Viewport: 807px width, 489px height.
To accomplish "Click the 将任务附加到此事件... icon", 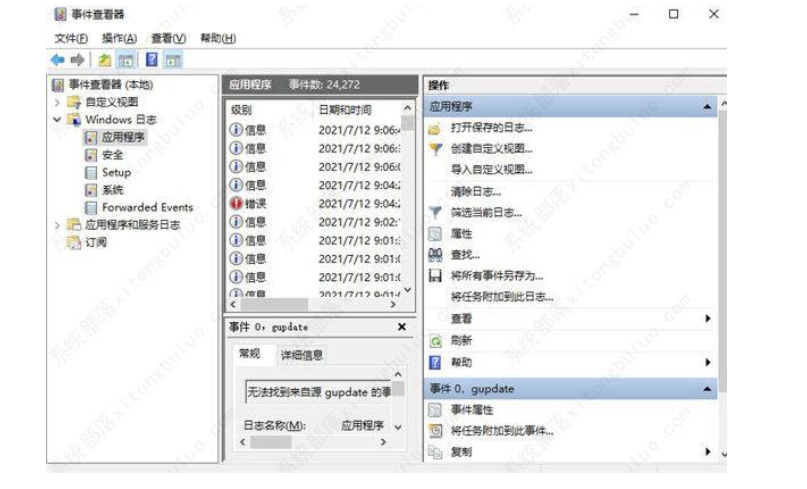I will click(435, 431).
